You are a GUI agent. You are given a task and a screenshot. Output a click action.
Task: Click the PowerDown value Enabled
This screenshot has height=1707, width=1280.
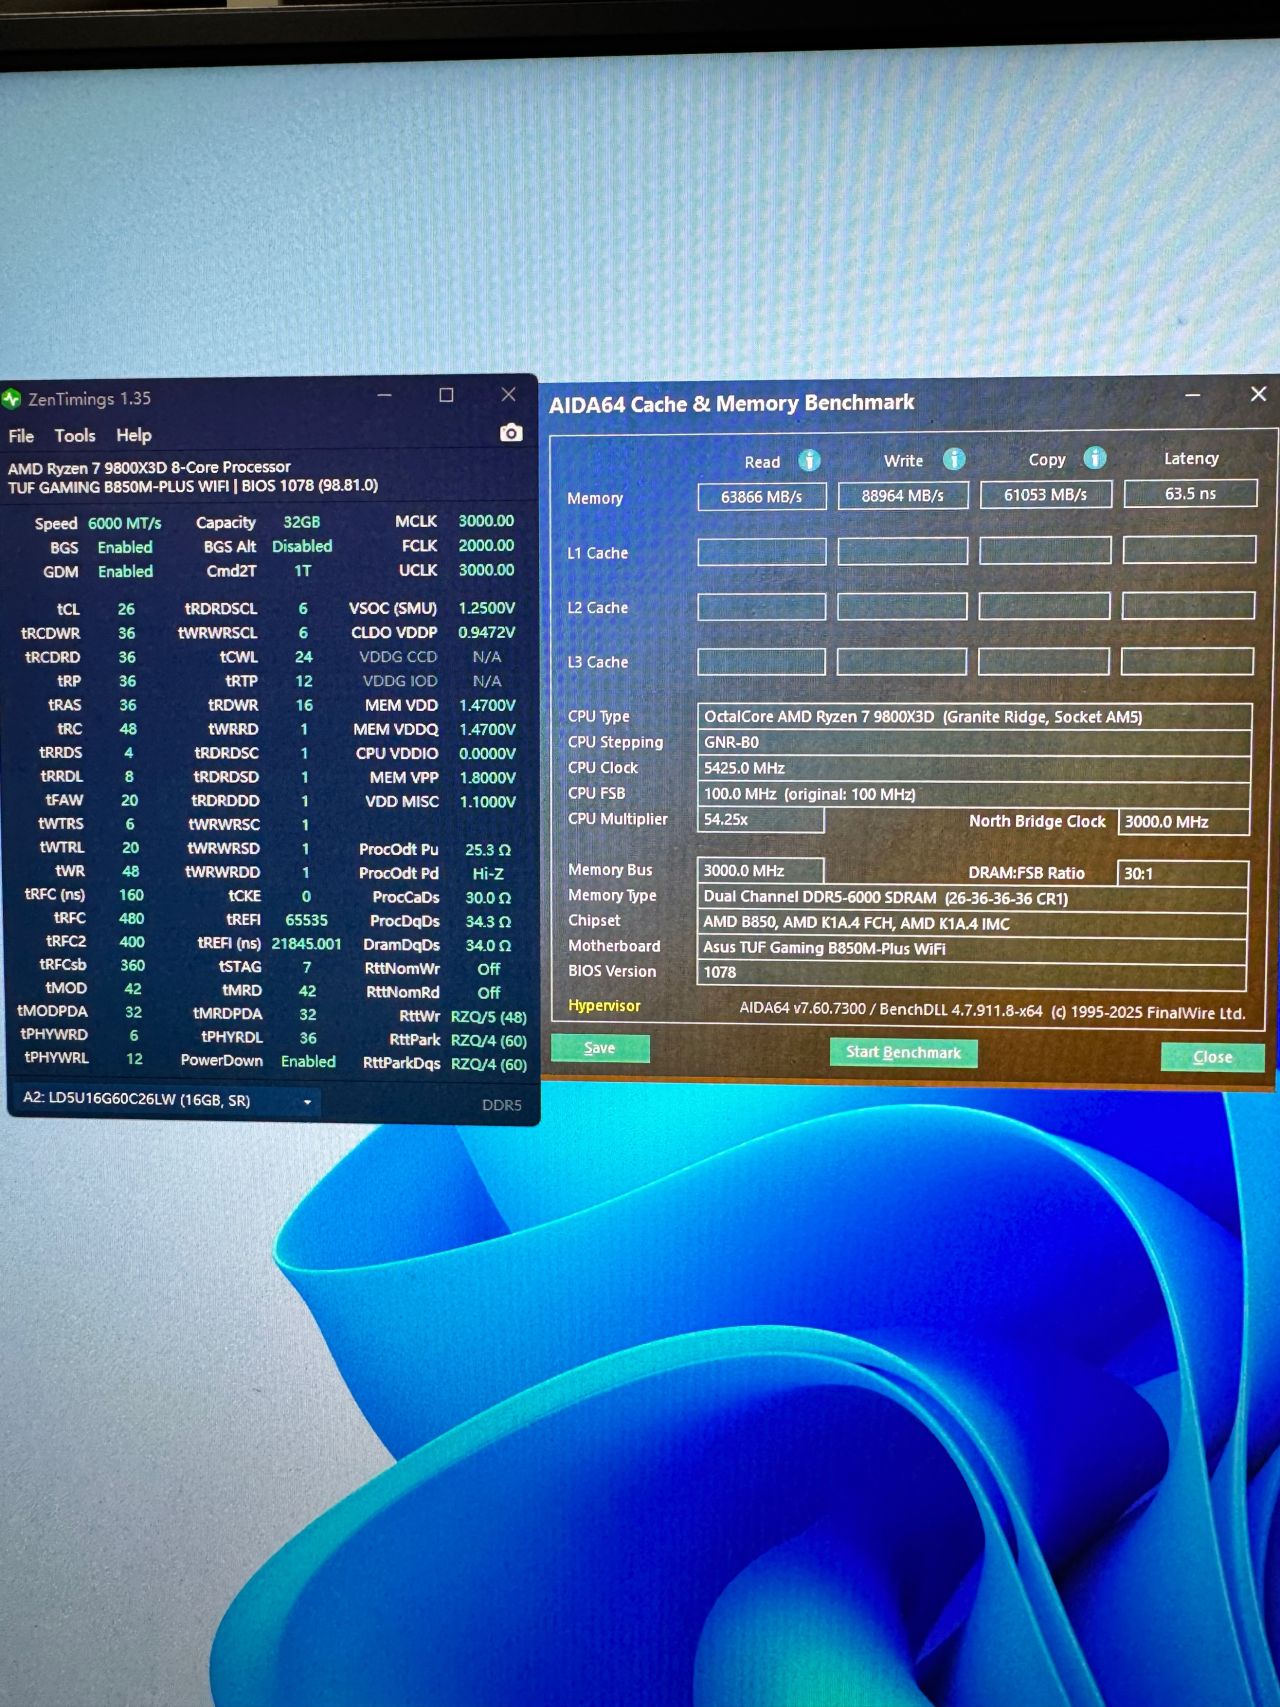pyautogui.click(x=308, y=1061)
